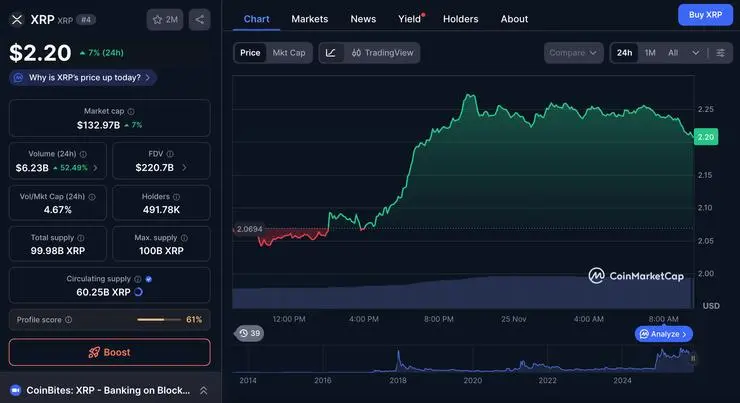This screenshot has height=403, width=740.
Task: Click the 491.78K holders value
Action: [x=161, y=210]
